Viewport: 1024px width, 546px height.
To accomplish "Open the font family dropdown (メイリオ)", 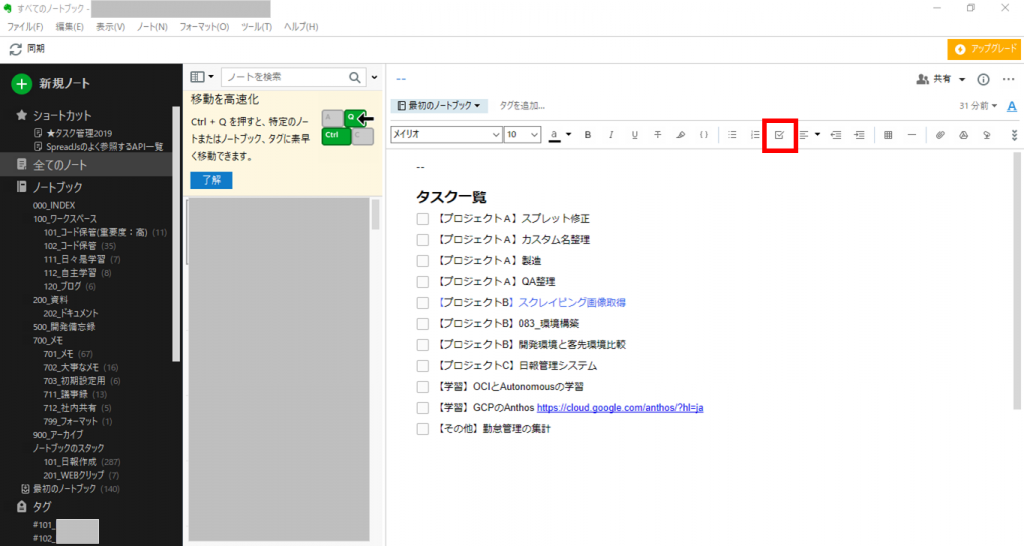I will click(x=446, y=135).
